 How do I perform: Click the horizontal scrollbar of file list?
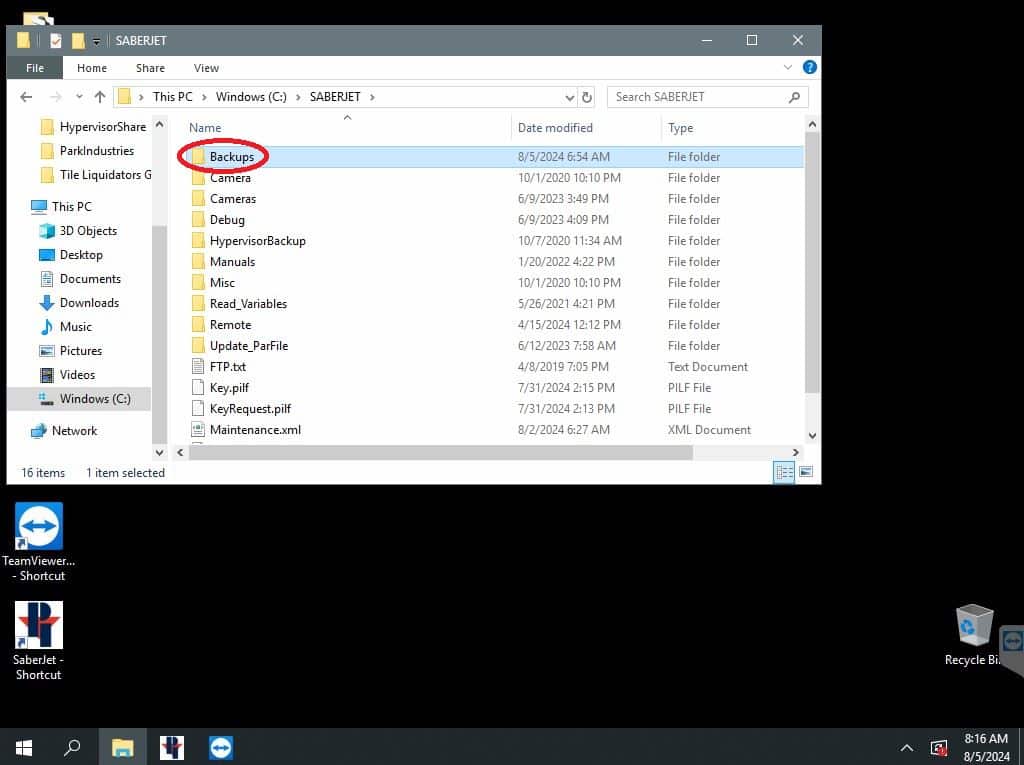[x=441, y=452]
